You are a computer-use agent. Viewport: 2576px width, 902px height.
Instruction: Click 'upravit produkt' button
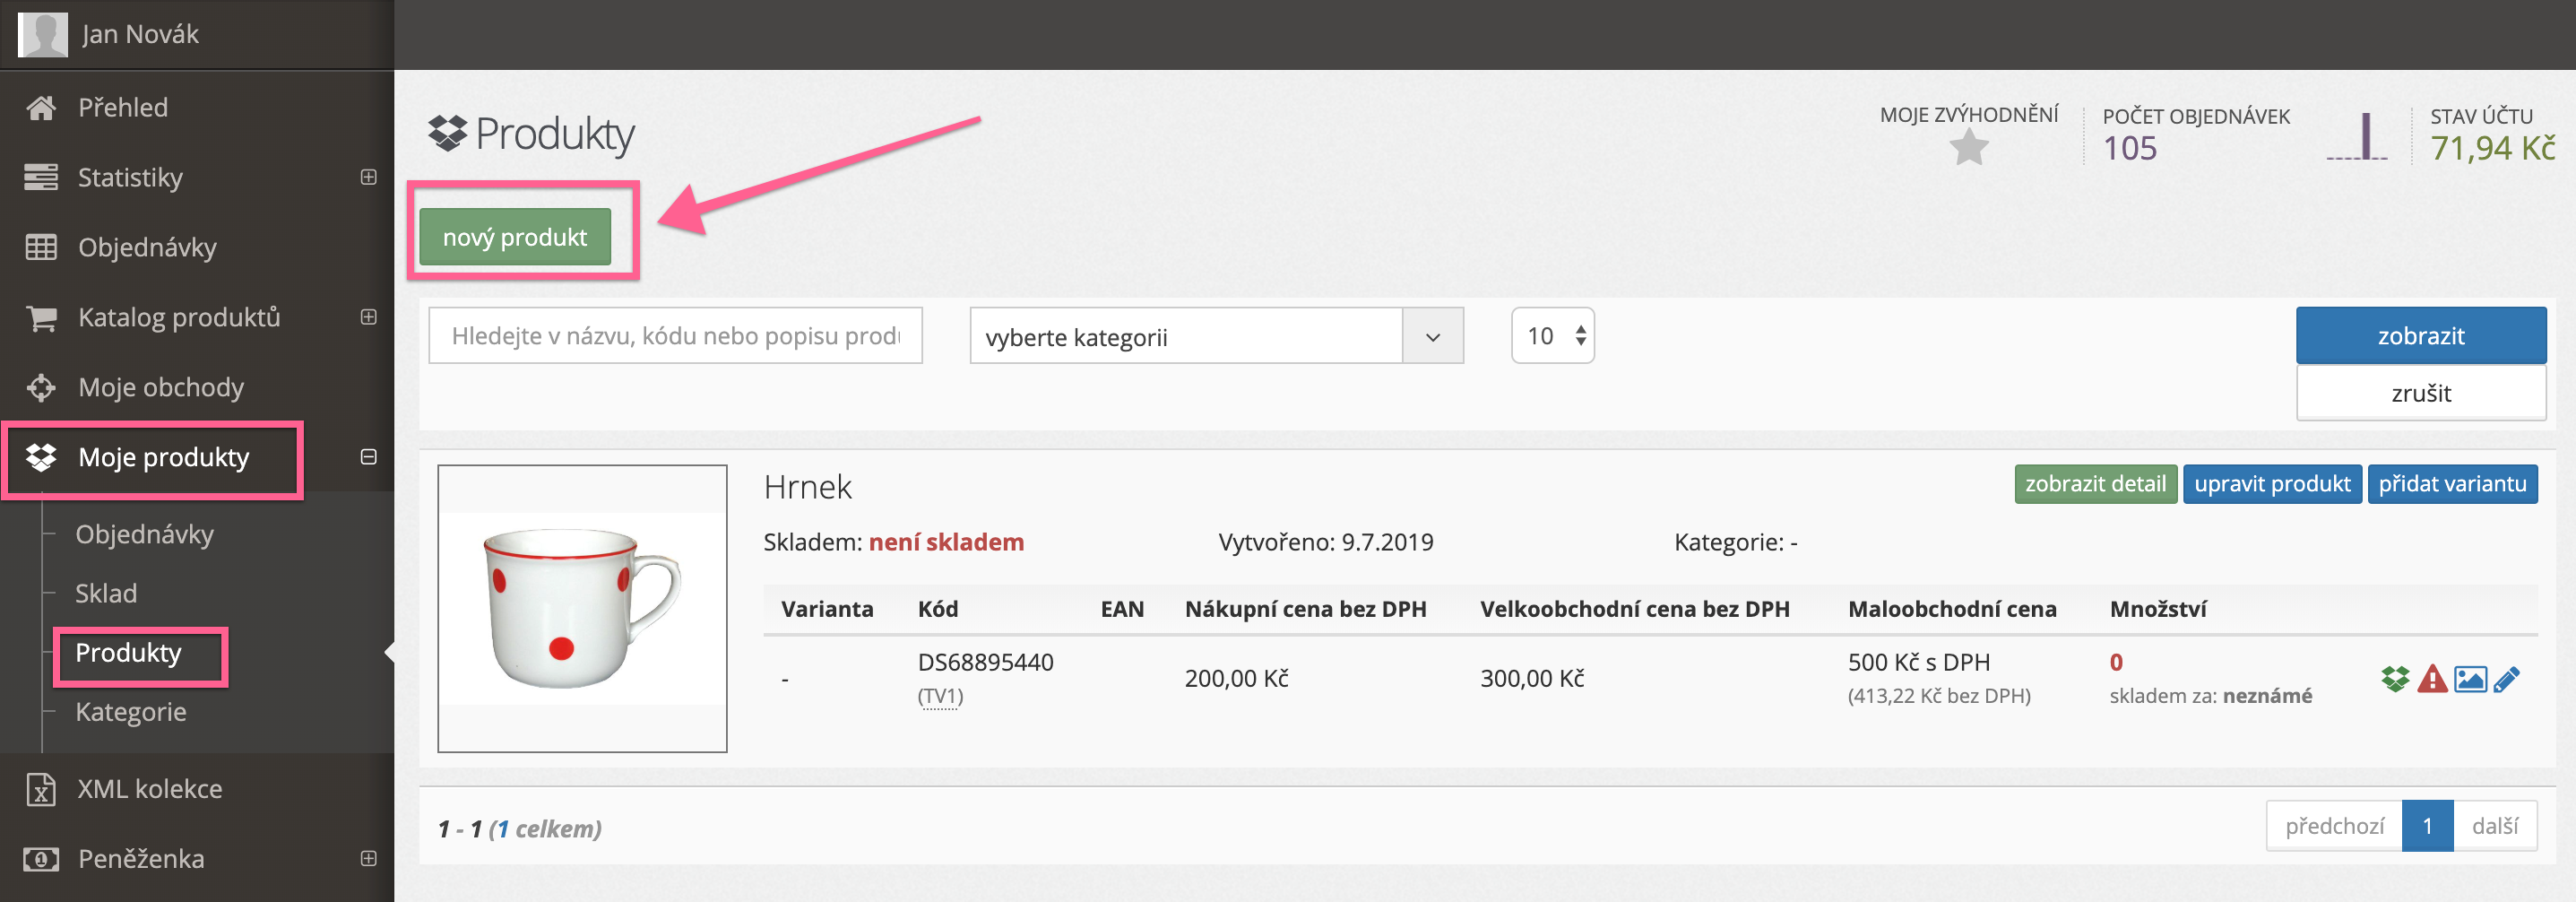(x=2272, y=484)
